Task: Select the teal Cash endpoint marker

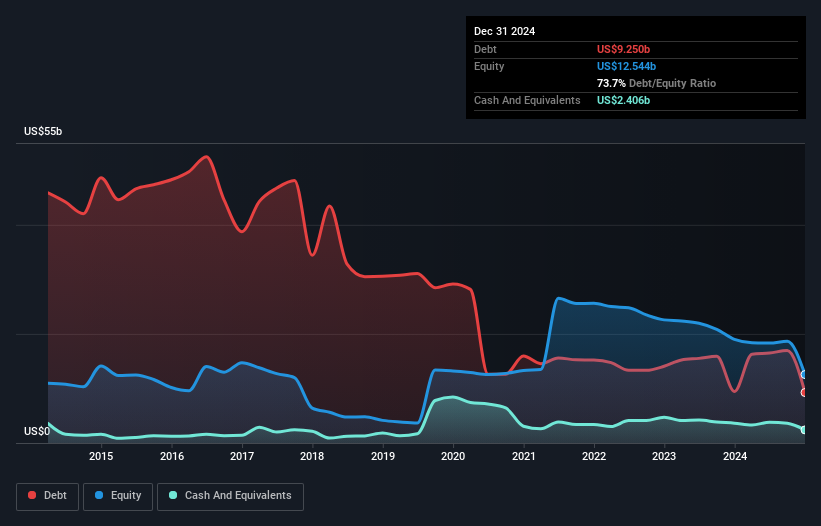Action: pos(805,430)
